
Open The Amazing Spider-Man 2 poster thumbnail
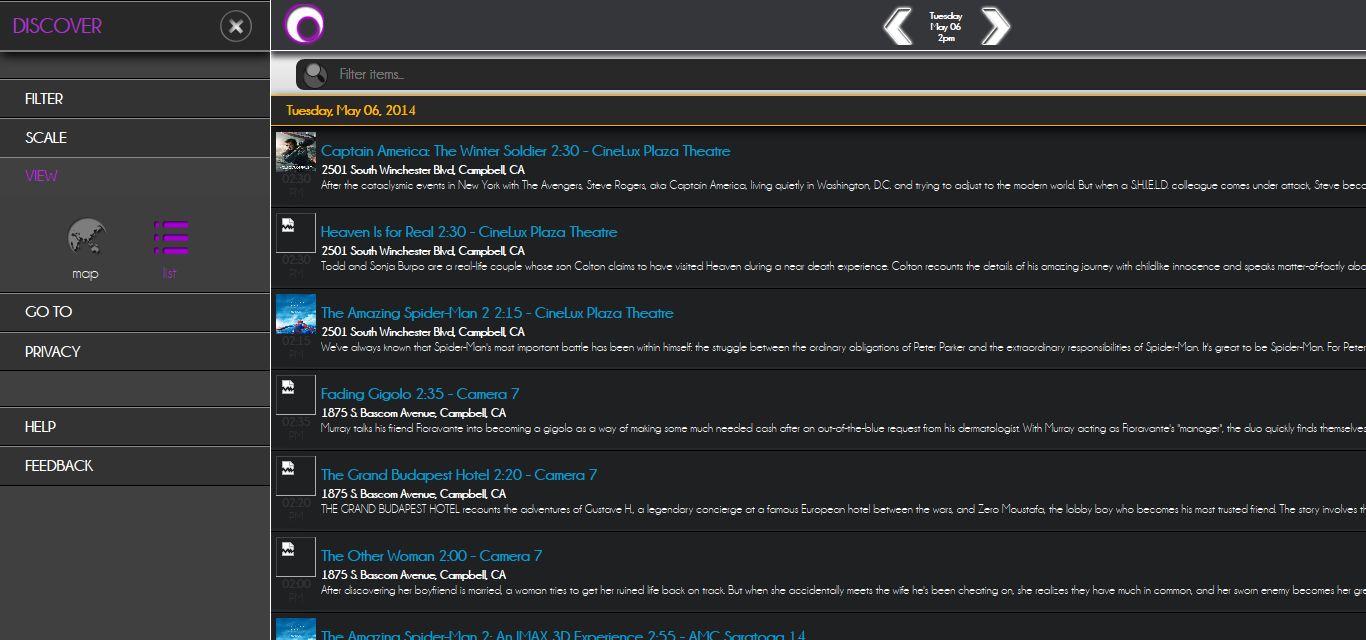pos(296,313)
